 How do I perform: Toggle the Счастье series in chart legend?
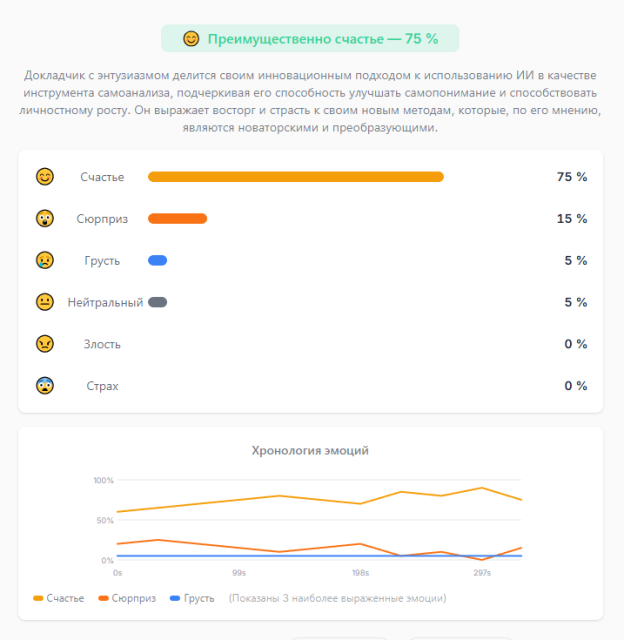pyautogui.click(x=58, y=598)
